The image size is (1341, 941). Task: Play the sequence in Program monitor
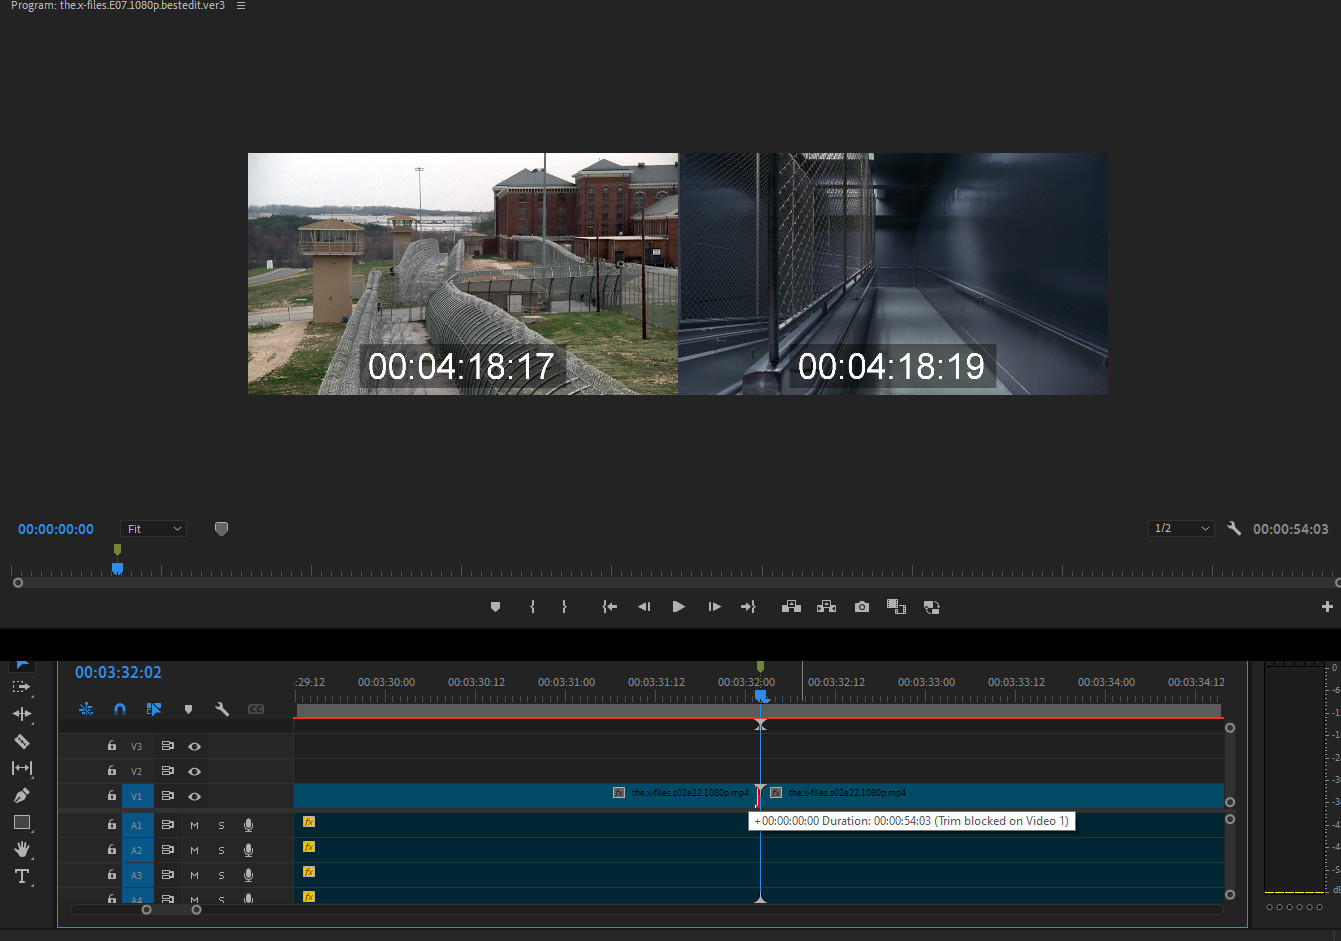[x=679, y=607]
